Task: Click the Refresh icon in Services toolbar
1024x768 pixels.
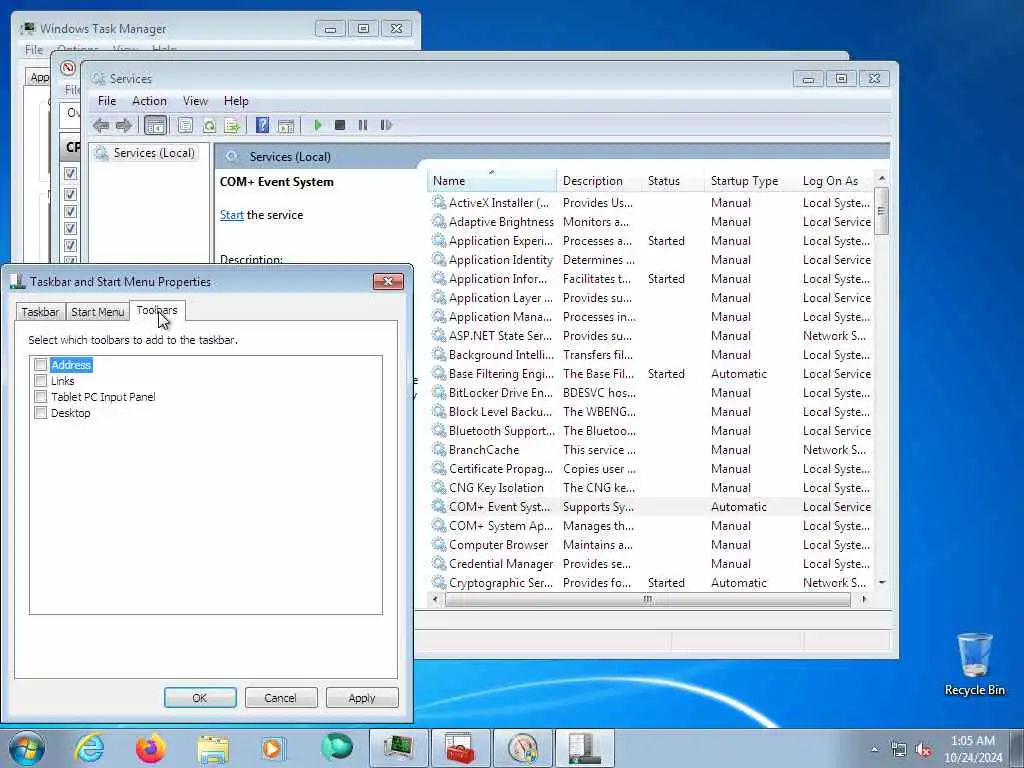Action: coord(209,125)
